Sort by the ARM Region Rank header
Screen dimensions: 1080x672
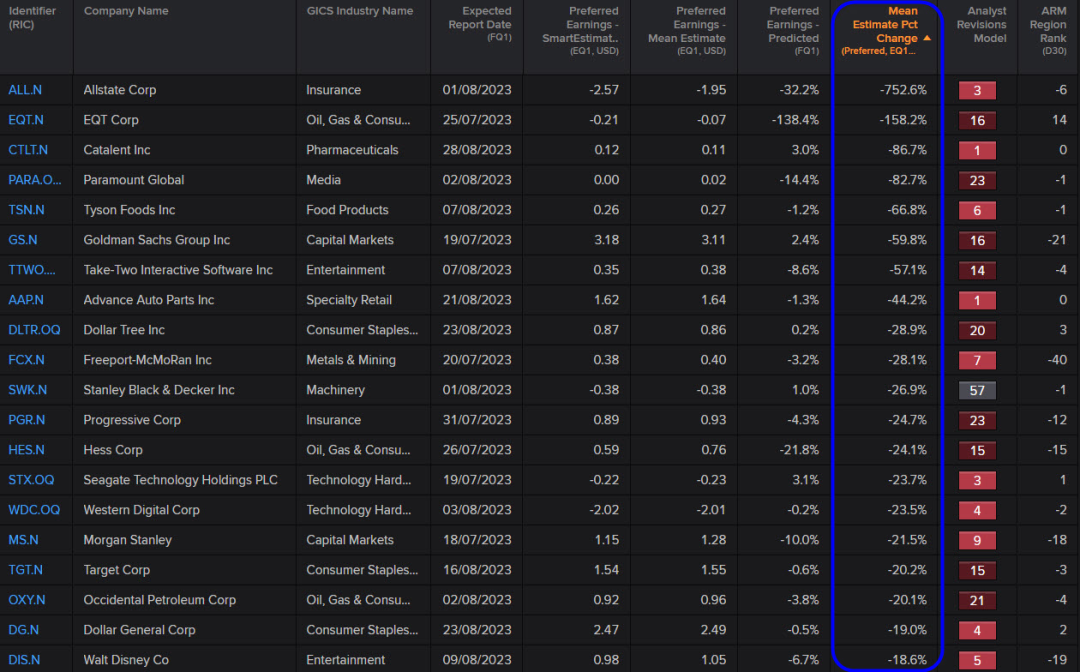(x=1048, y=30)
